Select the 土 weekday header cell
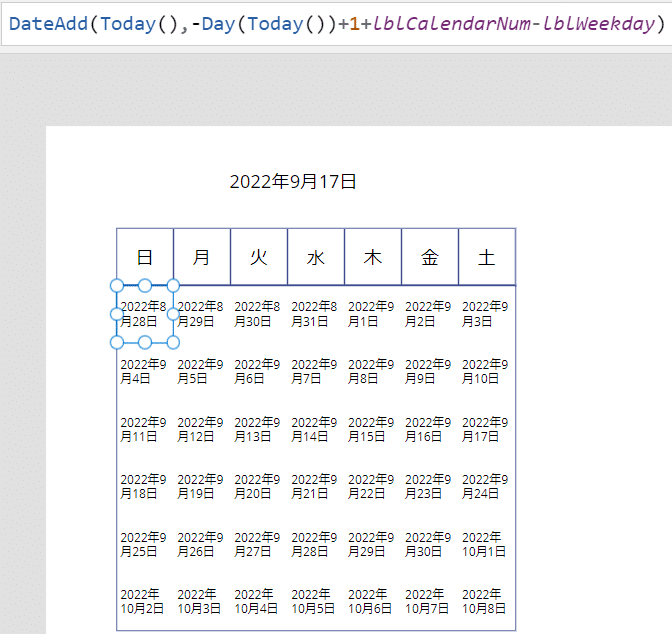Viewport: 672px width, 634px height. tap(487, 257)
